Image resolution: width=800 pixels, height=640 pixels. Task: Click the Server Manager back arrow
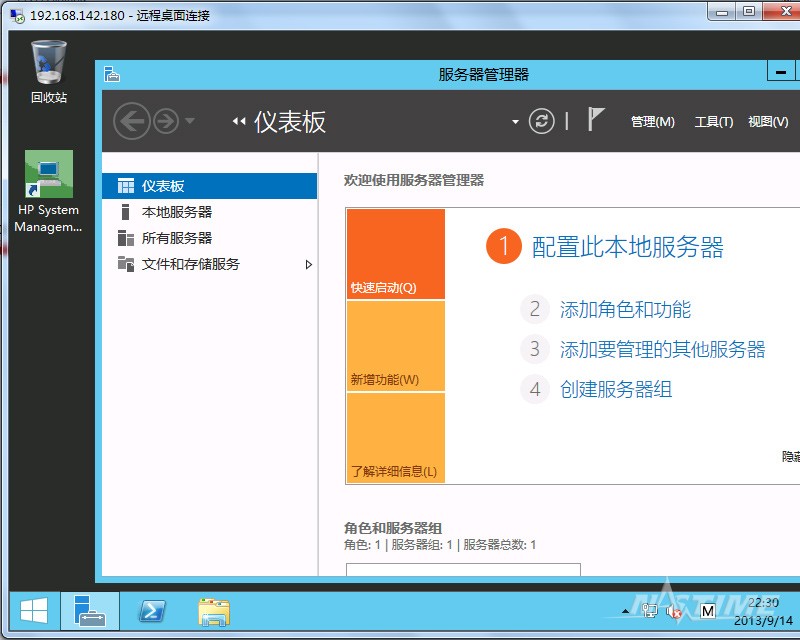tap(132, 121)
